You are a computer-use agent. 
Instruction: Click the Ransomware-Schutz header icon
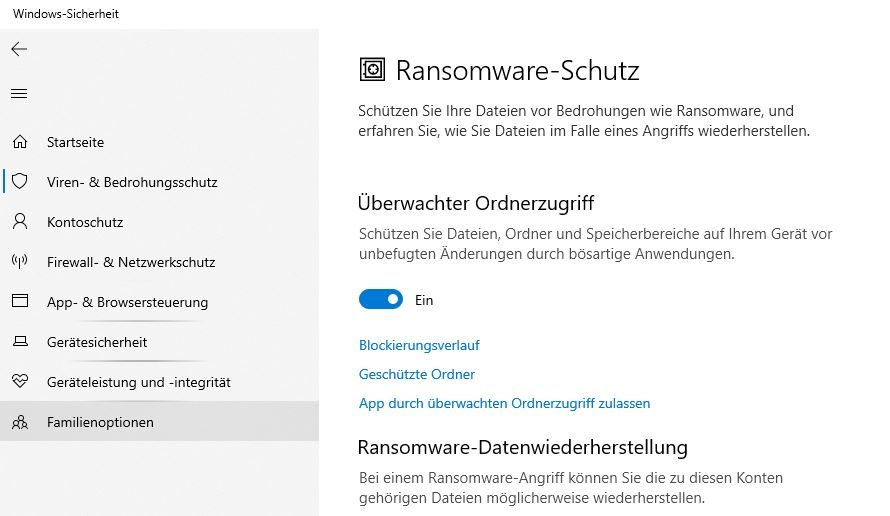click(x=372, y=70)
